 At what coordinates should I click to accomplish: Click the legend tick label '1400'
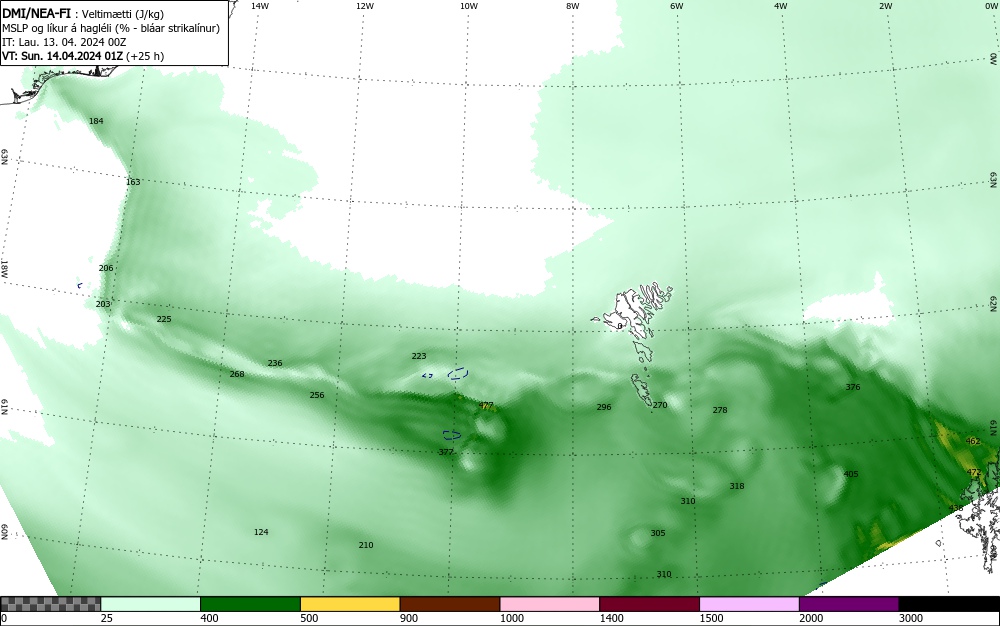(611, 618)
